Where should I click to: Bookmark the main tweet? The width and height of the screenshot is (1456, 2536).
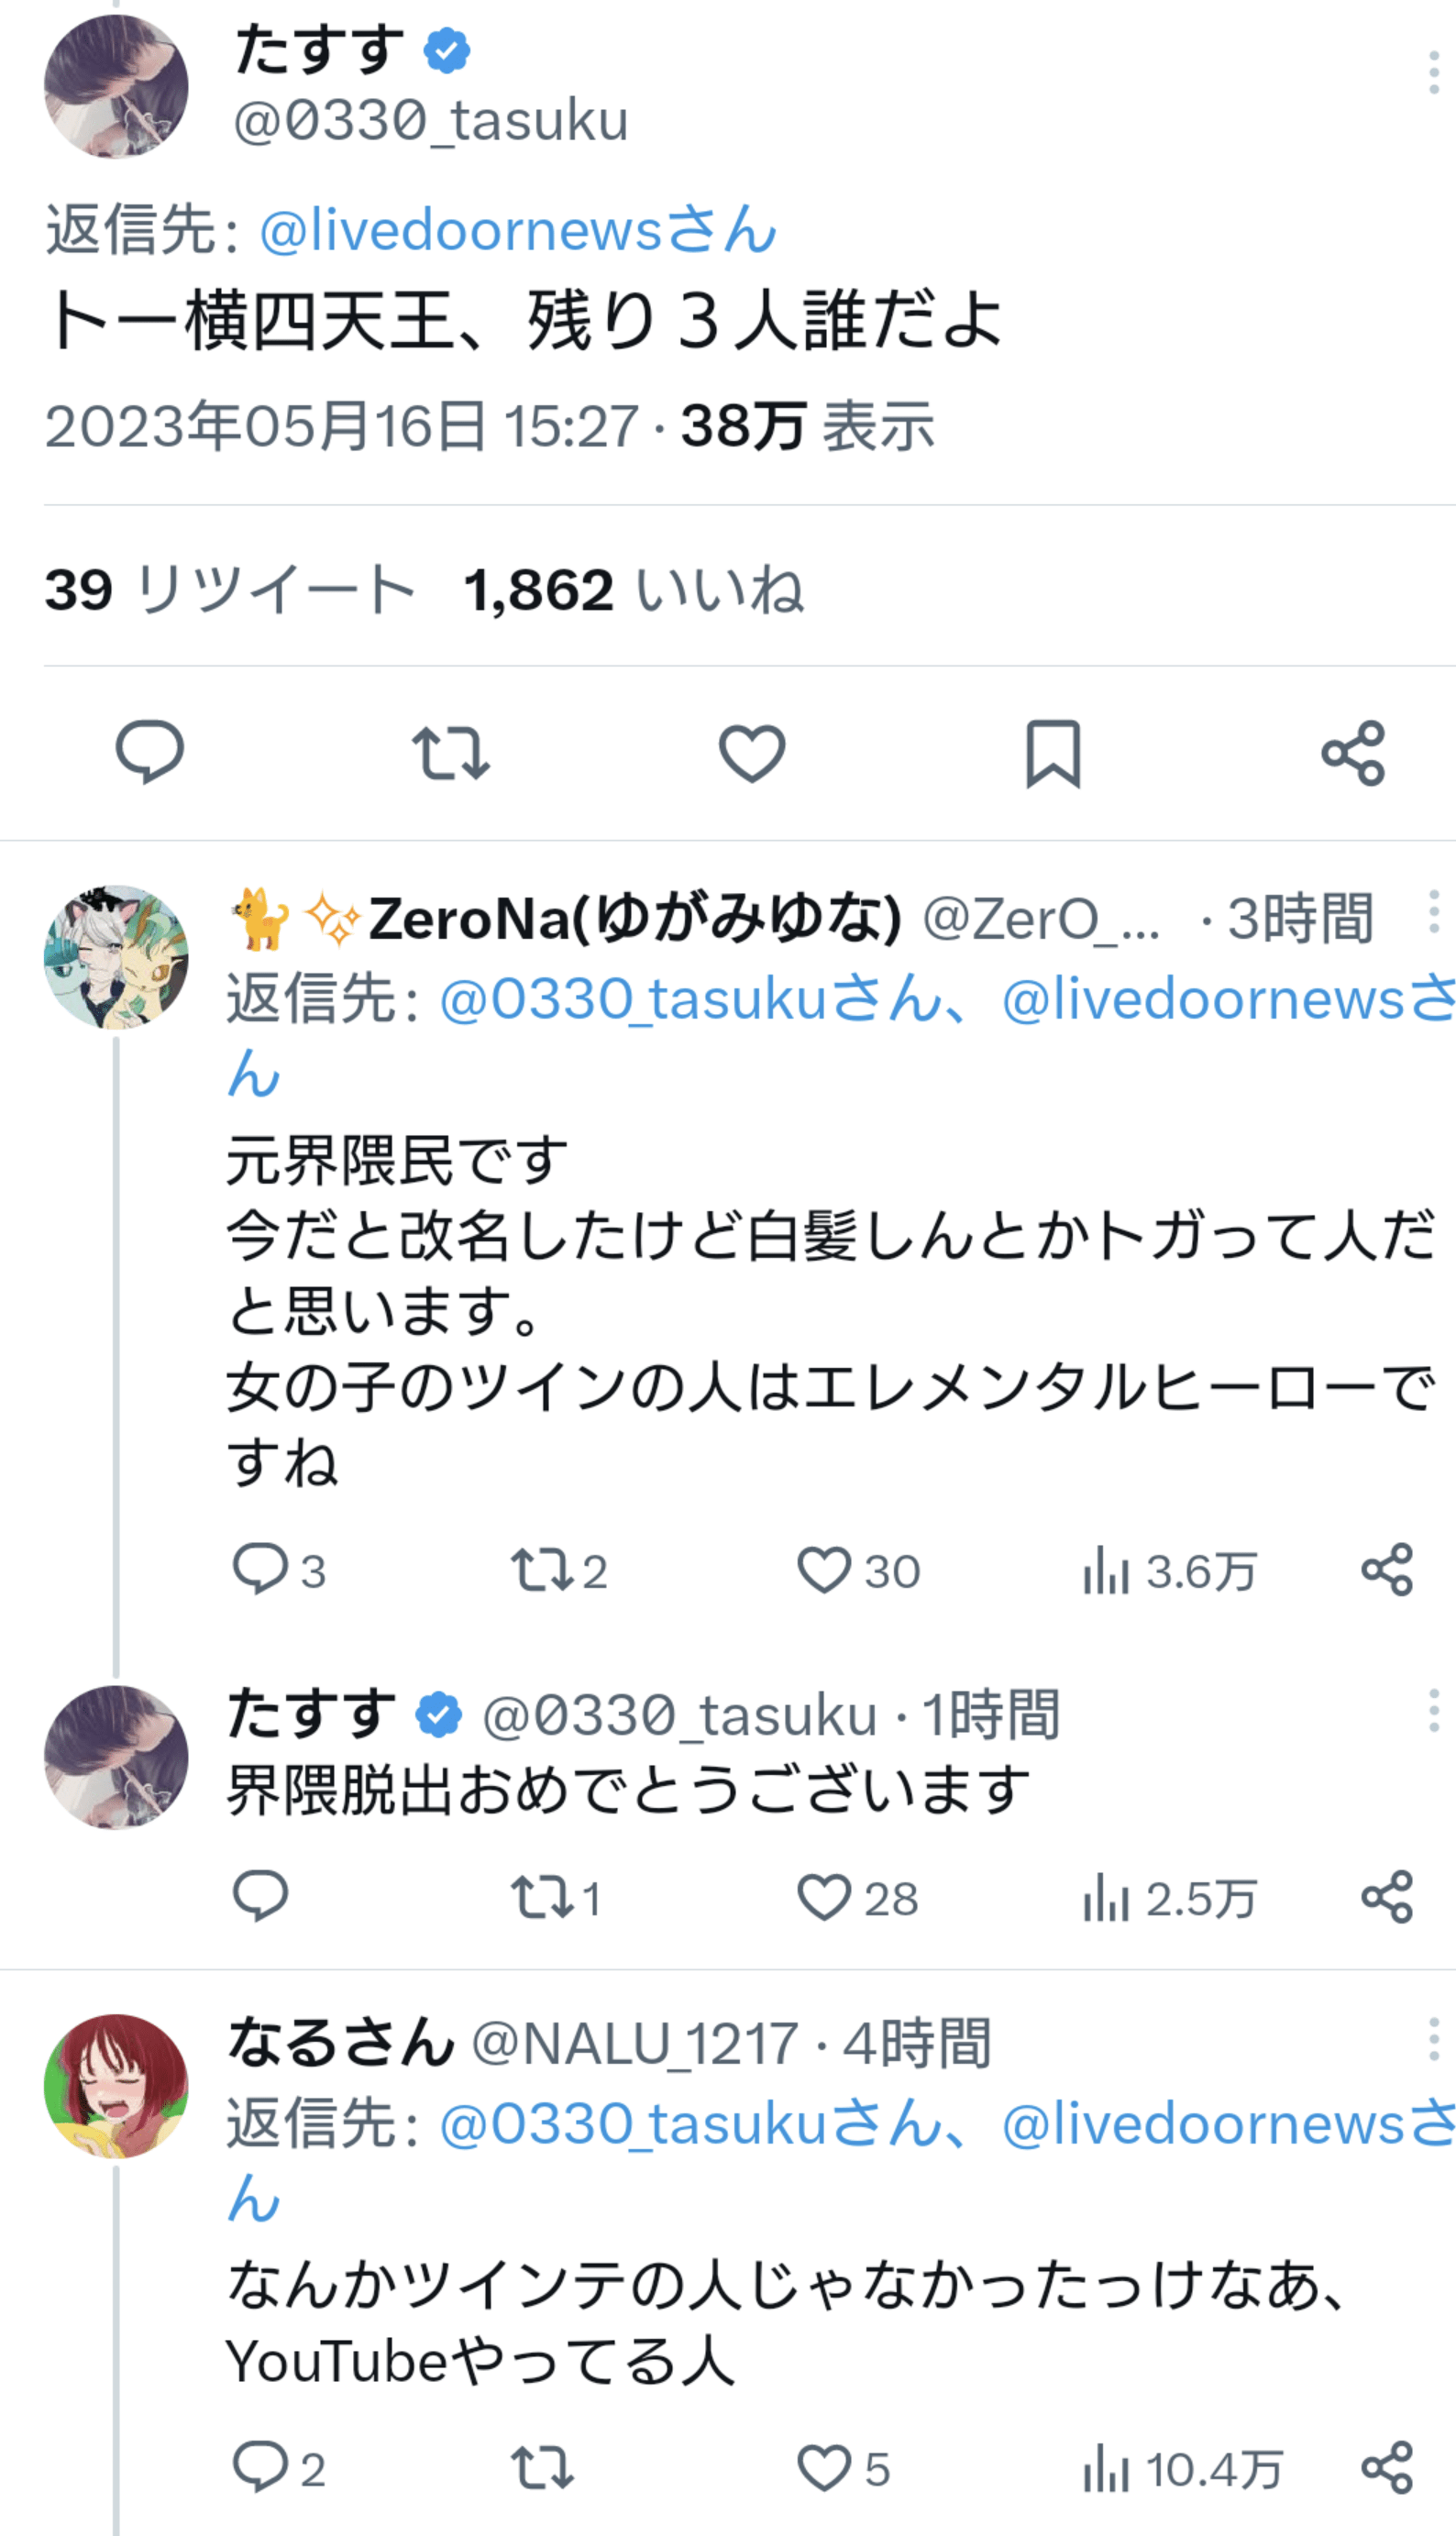tap(1052, 752)
